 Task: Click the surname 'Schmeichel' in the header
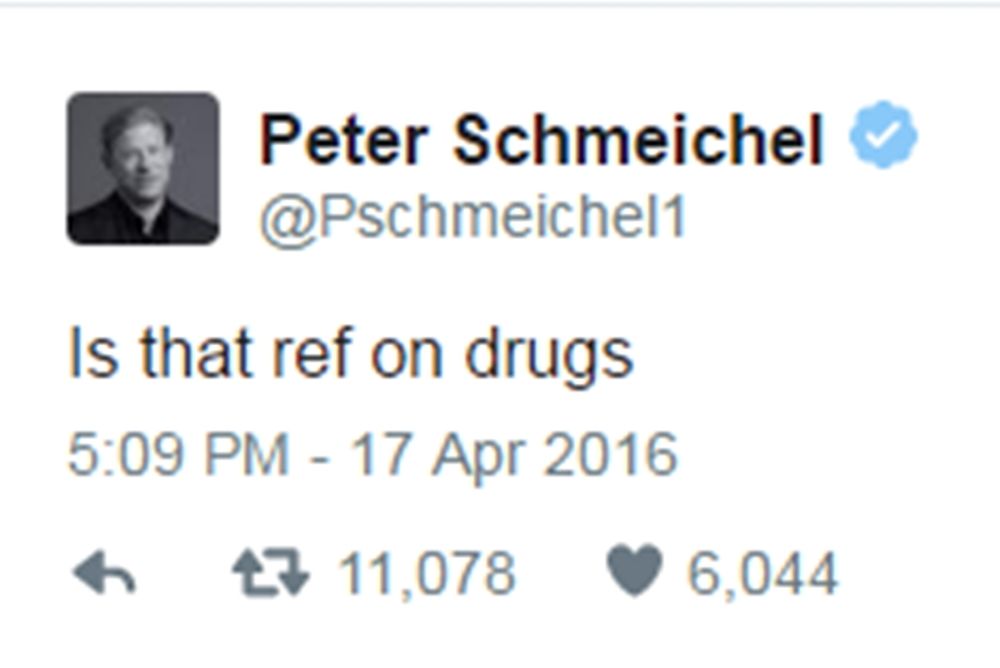pyautogui.click(x=639, y=140)
